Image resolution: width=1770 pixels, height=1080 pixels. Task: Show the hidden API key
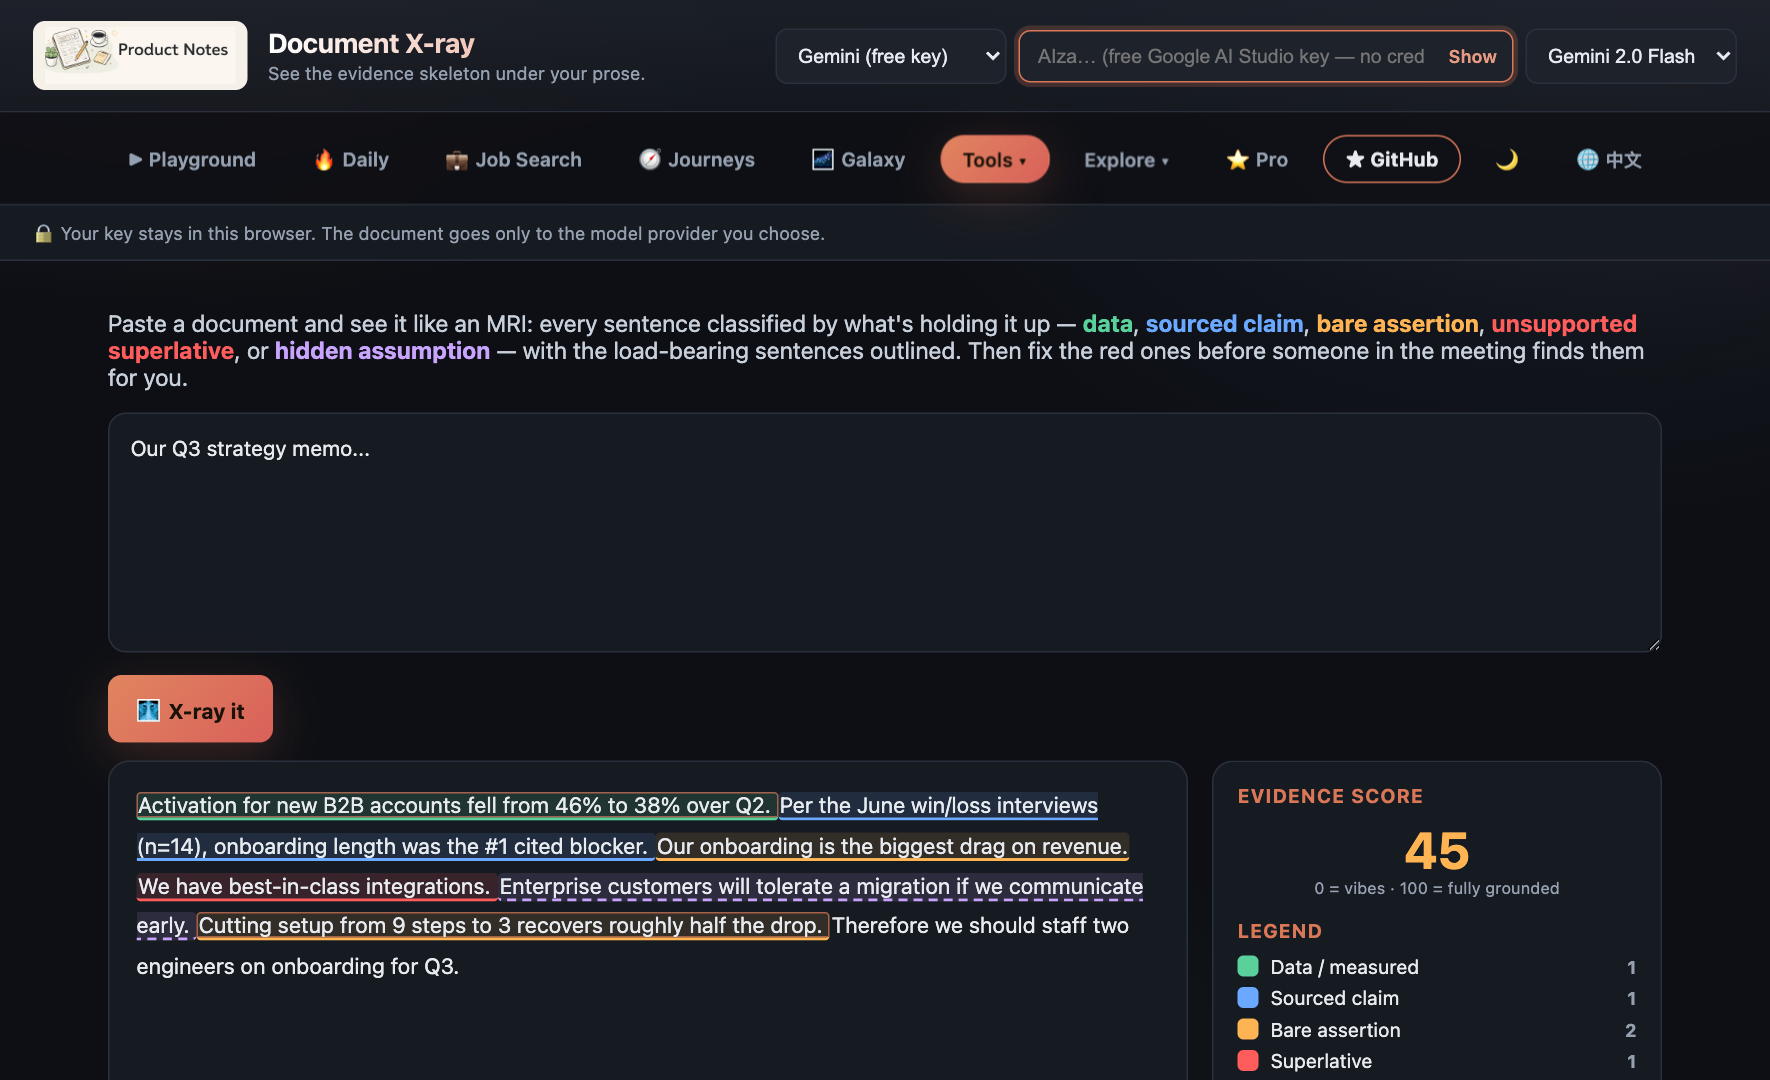click(1472, 57)
